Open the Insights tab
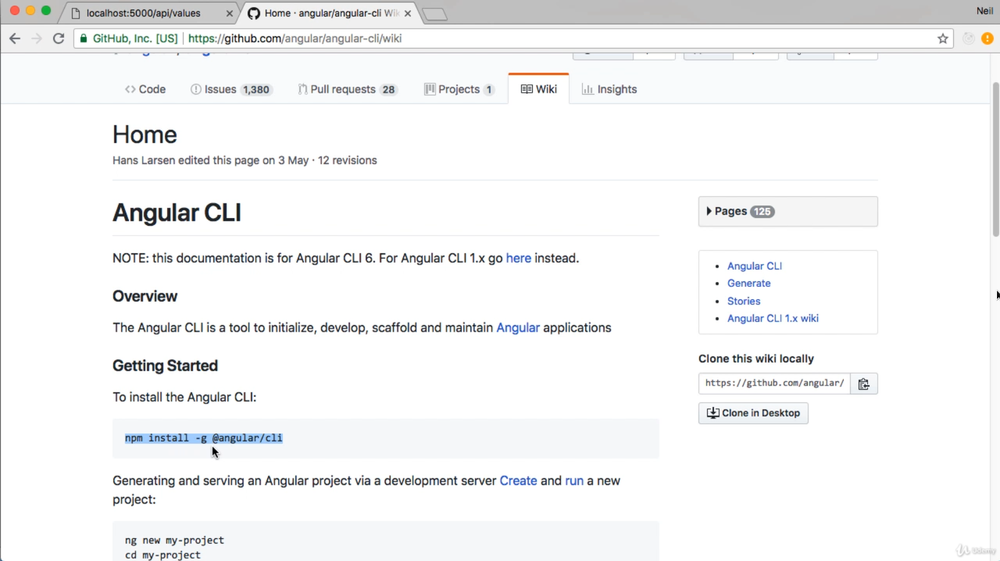The width and height of the screenshot is (1000, 561). (x=609, y=89)
